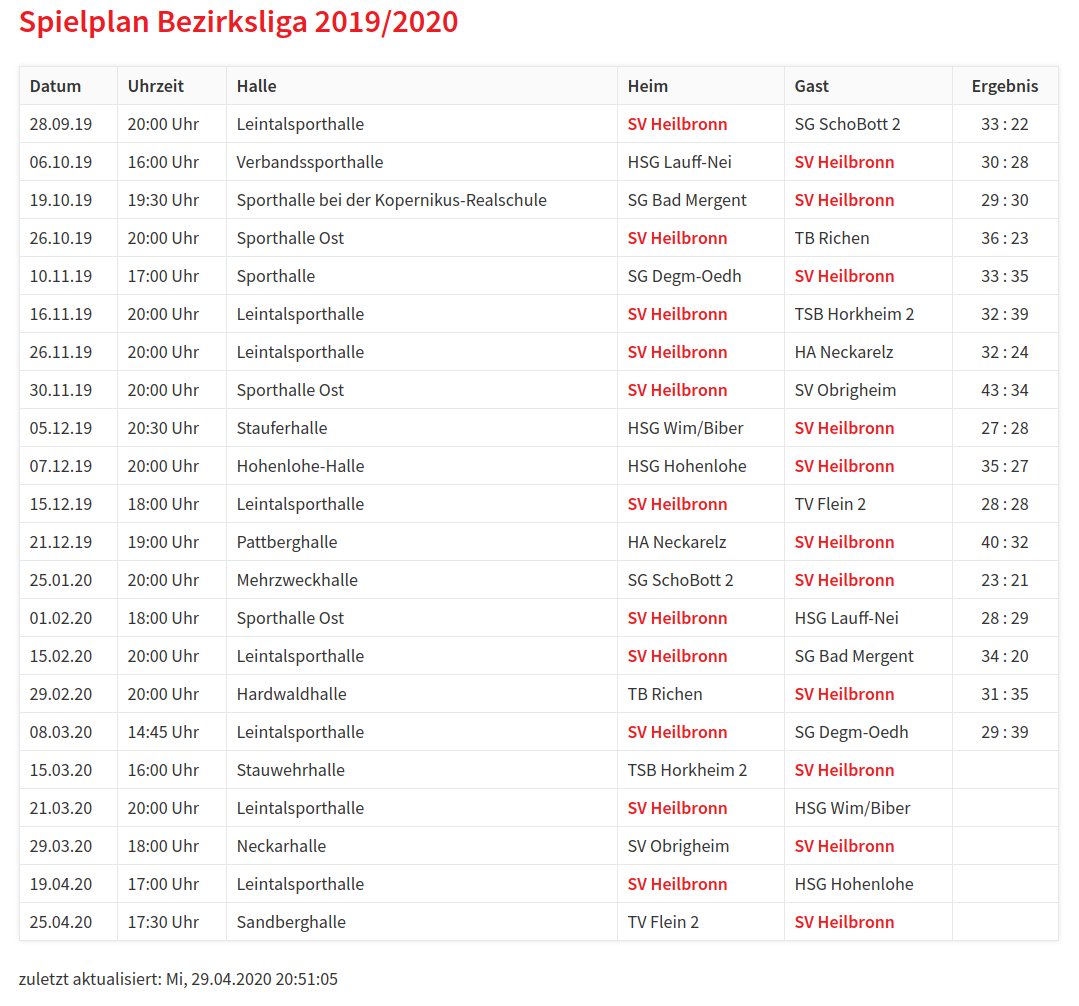Click the 19:00 Uhr time cell
This screenshot has width=1079, height=1006.
click(x=163, y=542)
